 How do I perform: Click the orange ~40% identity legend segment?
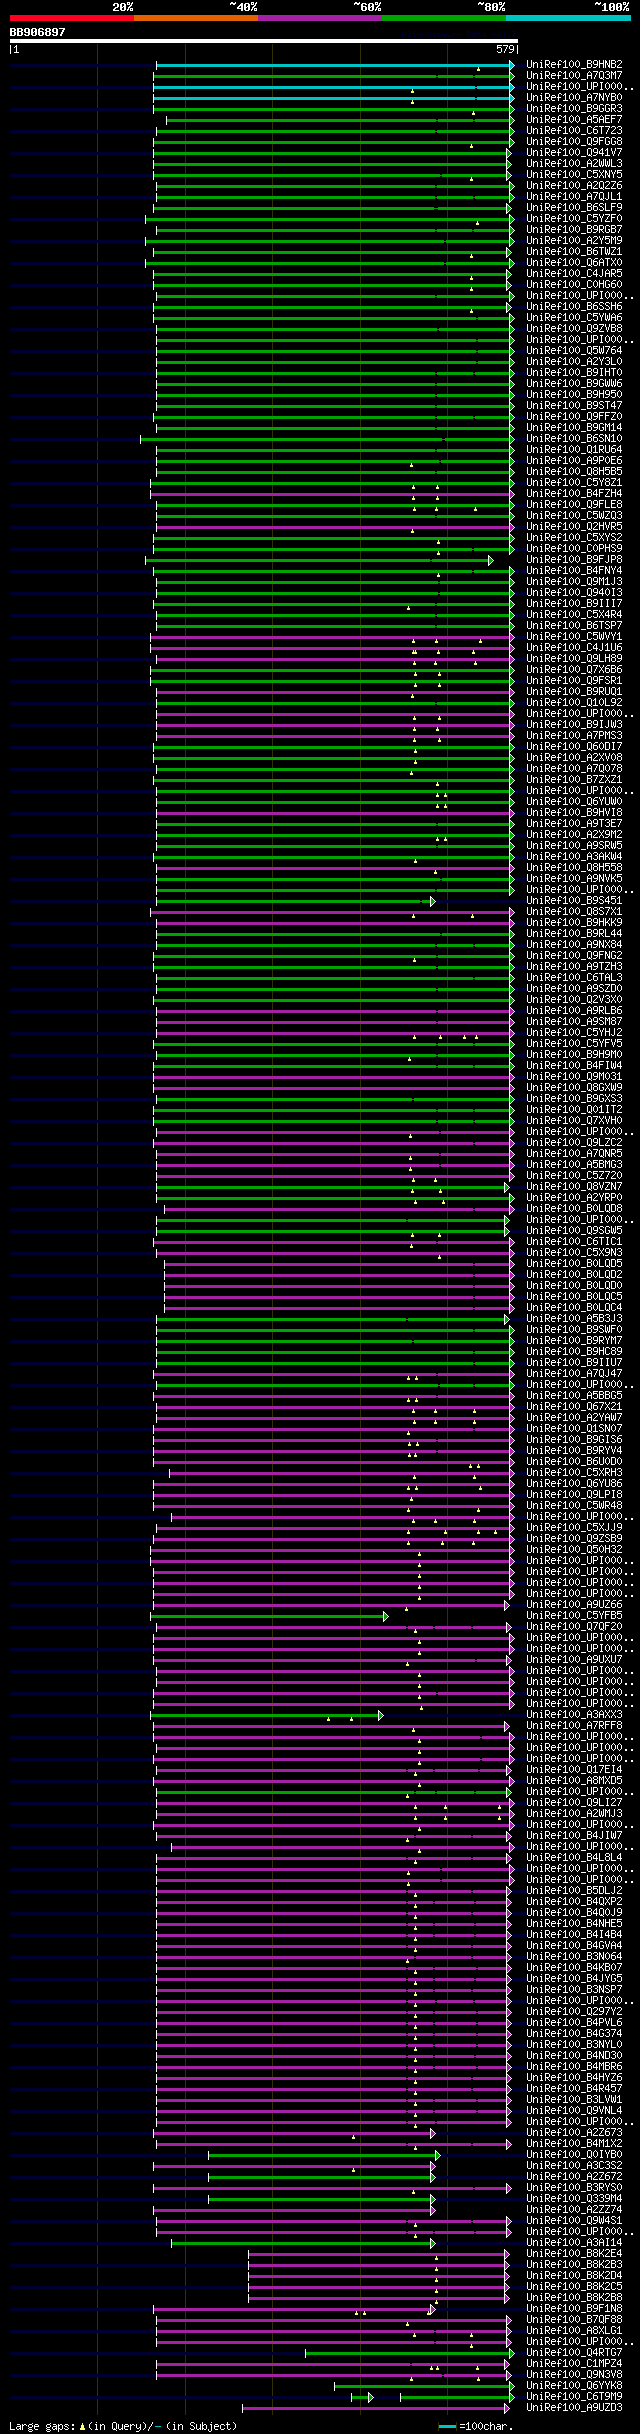(196, 18)
